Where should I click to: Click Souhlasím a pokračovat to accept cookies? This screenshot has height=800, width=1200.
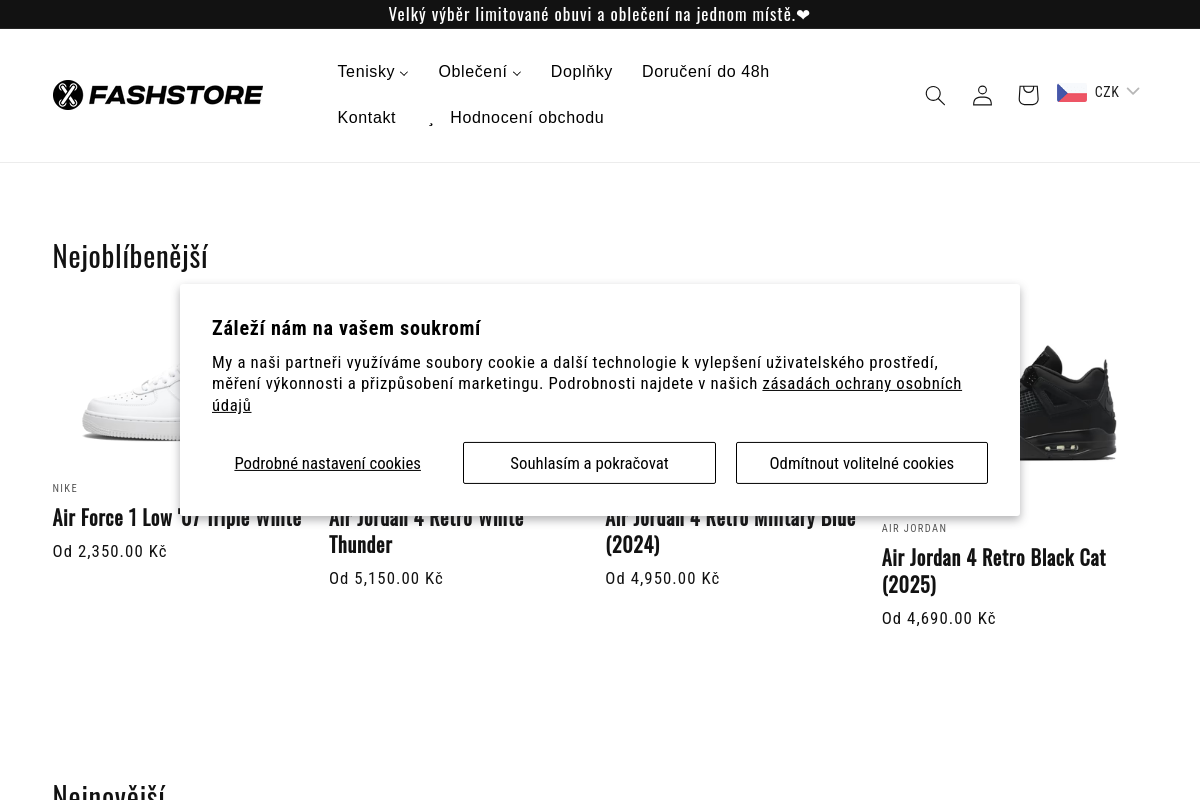(x=589, y=462)
